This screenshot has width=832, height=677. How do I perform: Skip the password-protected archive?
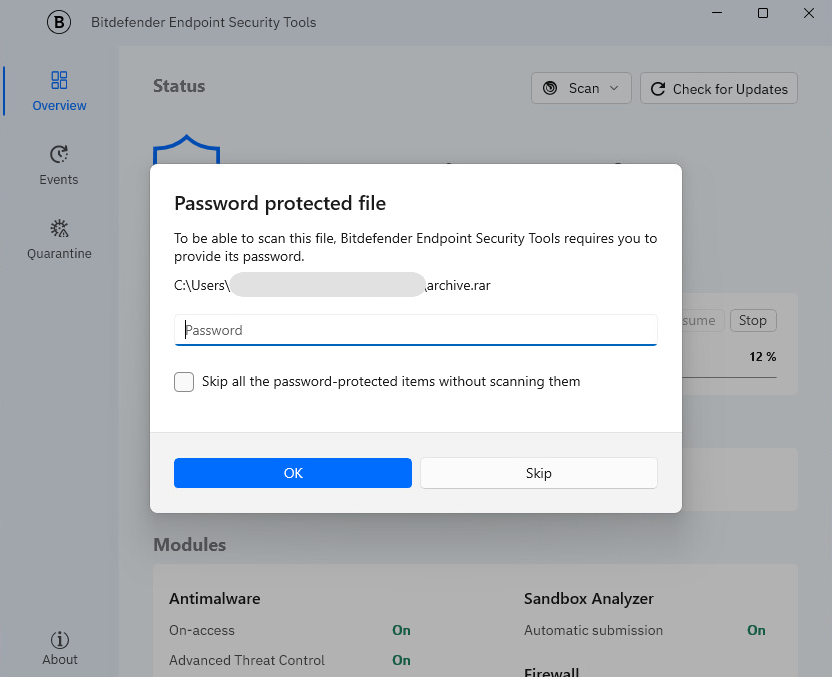pos(538,473)
